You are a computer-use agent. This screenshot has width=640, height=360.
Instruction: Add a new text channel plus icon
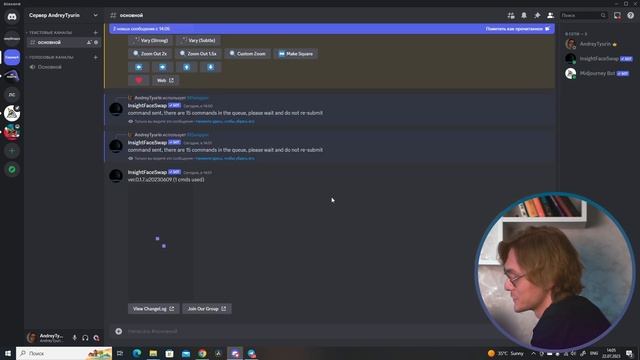pos(96,32)
